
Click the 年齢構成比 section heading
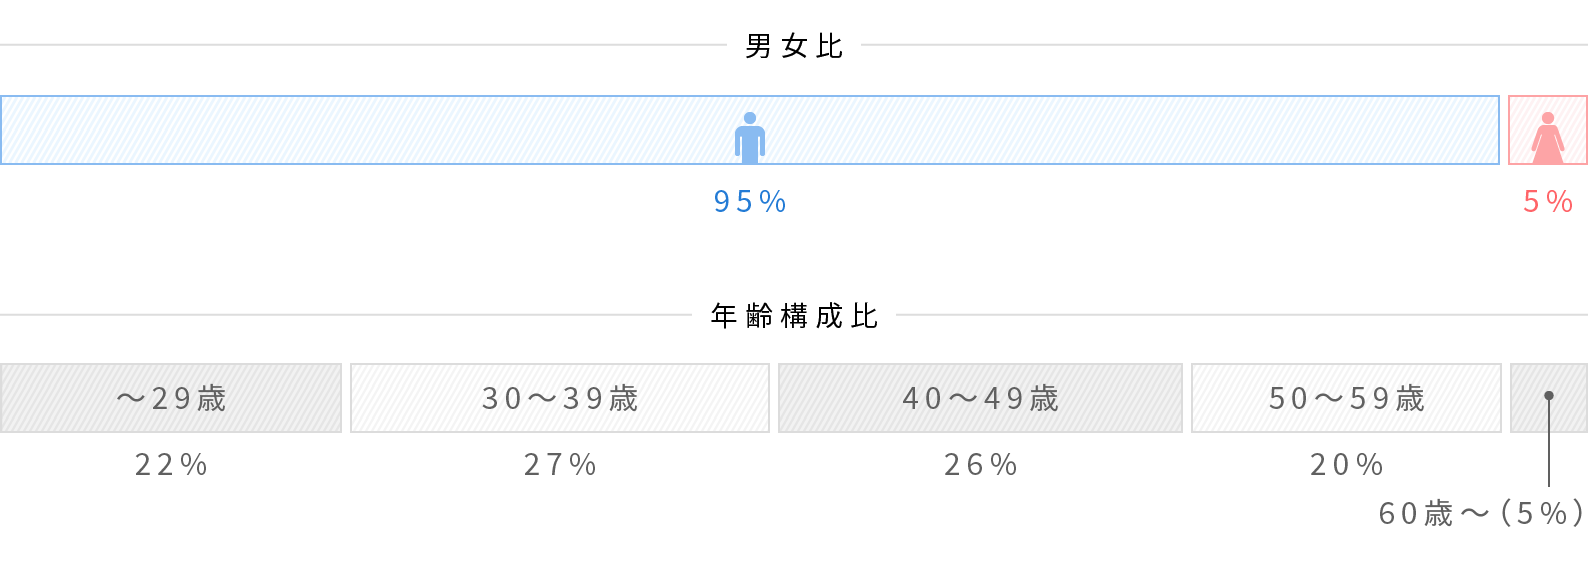pyautogui.click(x=794, y=316)
